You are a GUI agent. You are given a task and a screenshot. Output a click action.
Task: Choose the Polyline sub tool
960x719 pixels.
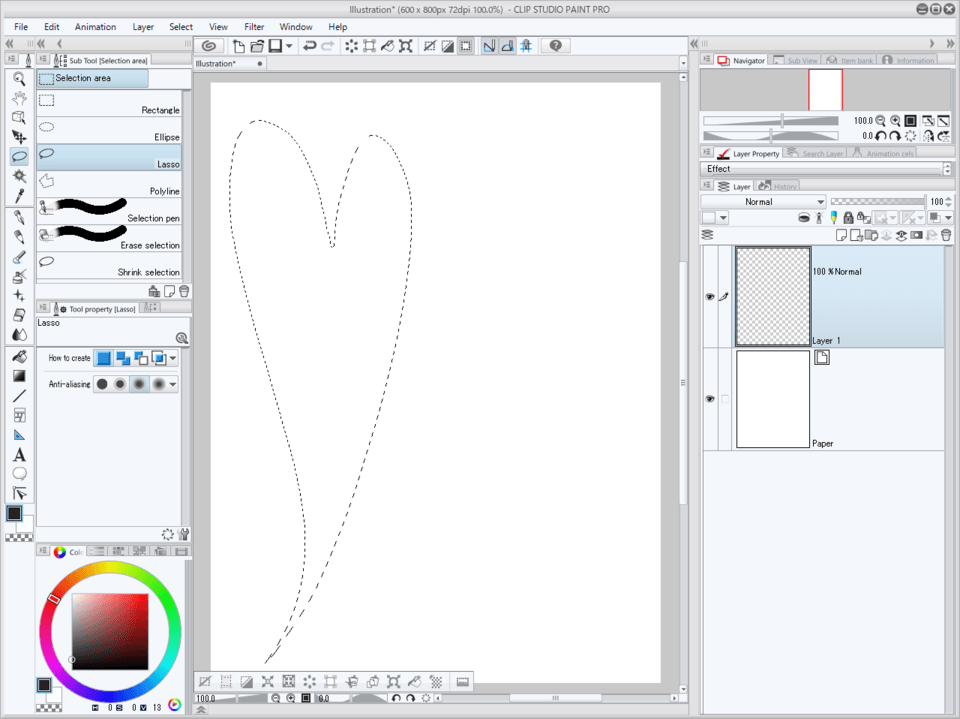coord(109,183)
